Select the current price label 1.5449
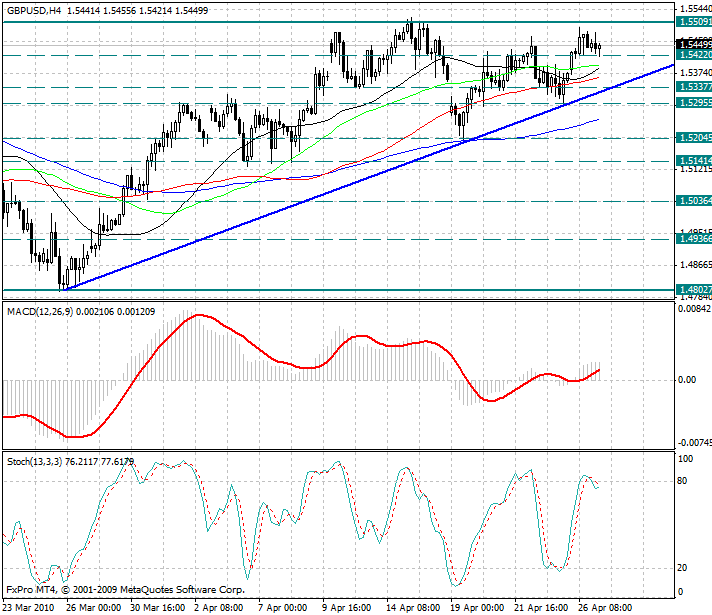712x615 pixels. point(694,44)
